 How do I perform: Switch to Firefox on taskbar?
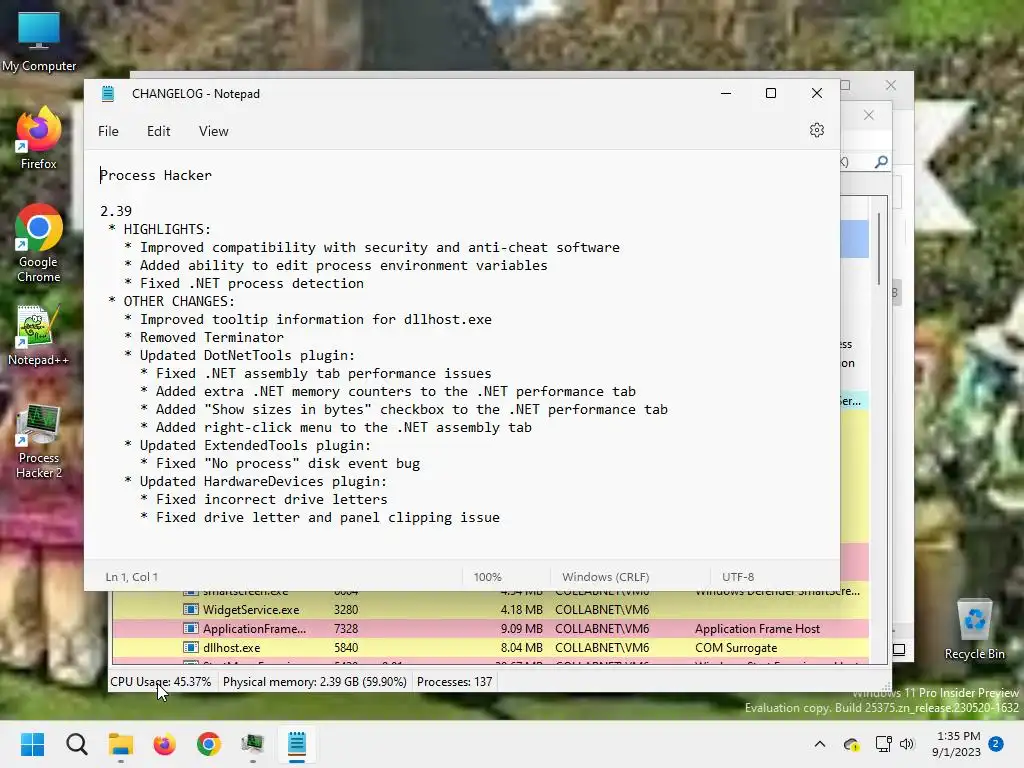(165, 744)
